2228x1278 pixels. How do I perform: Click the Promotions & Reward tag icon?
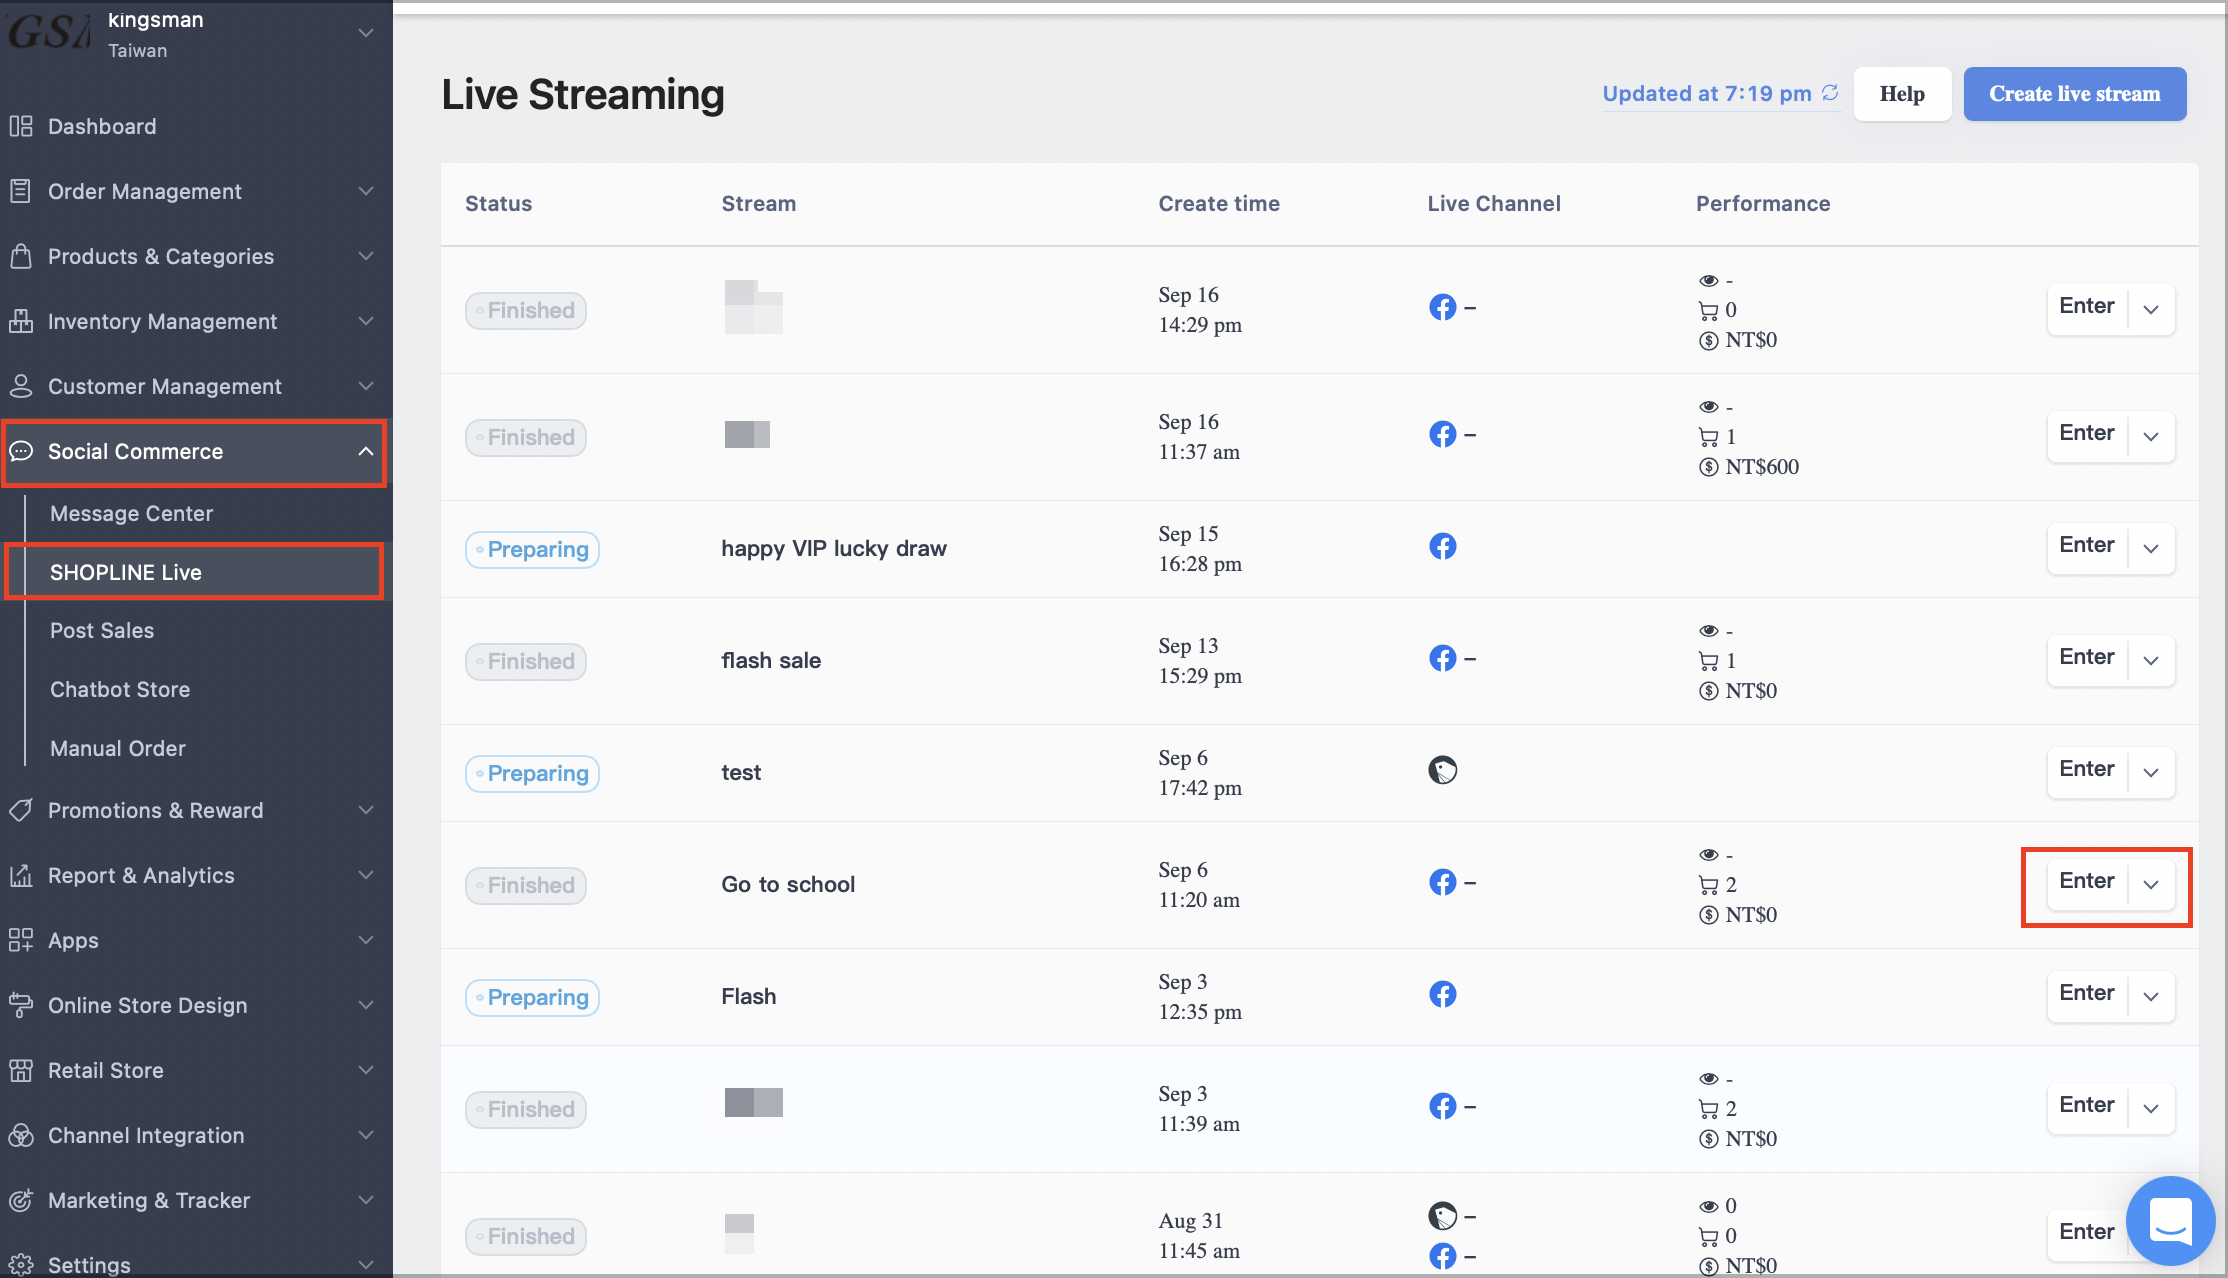pyautogui.click(x=21, y=810)
